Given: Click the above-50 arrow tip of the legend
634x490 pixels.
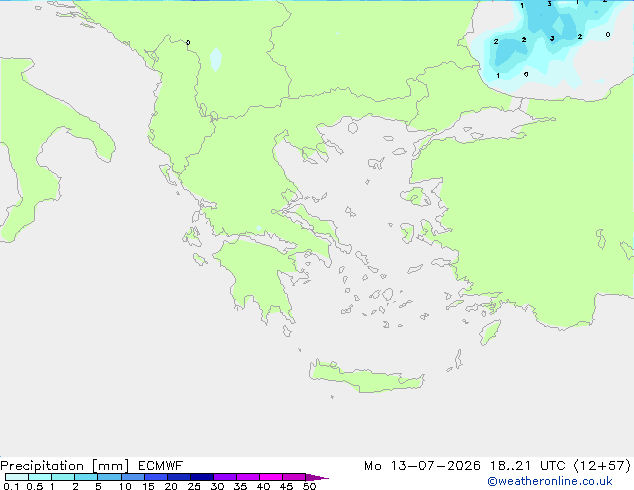Looking at the screenshot, I should [317, 477].
